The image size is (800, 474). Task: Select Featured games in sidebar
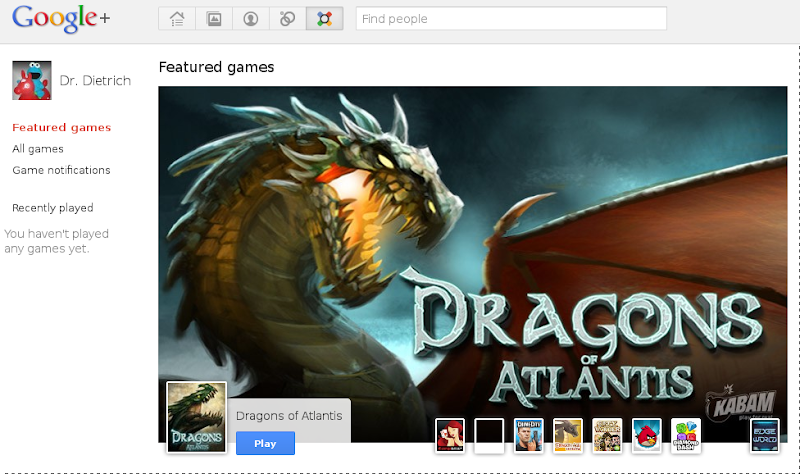(x=62, y=128)
